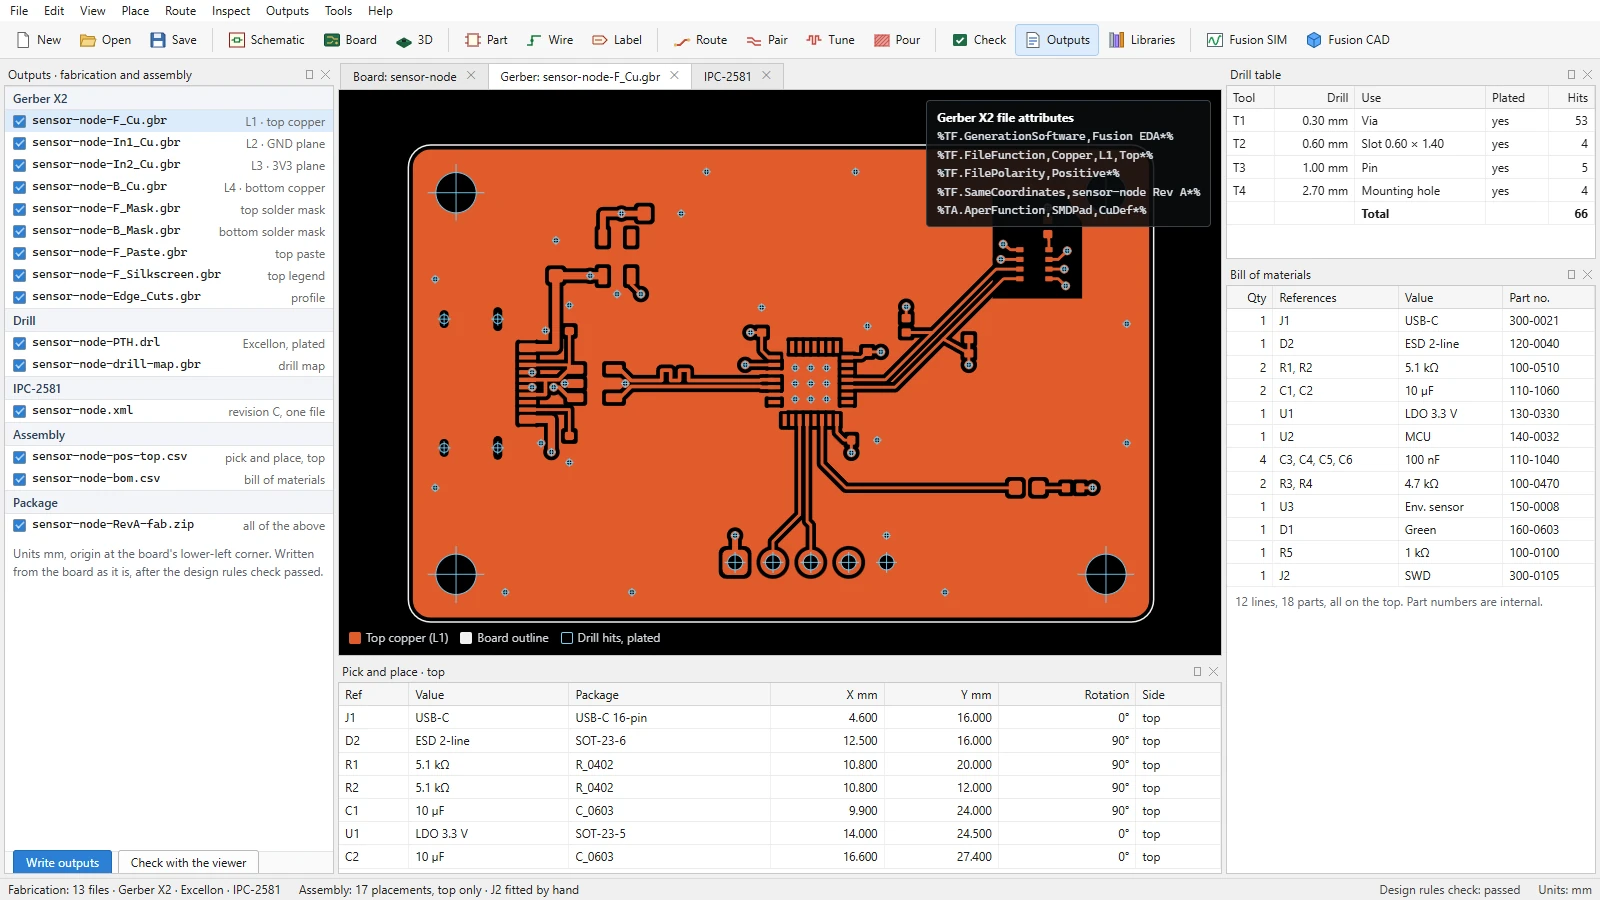This screenshot has height=900, width=1600.
Task: Open the File menu
Action: (x=19, y=11)
